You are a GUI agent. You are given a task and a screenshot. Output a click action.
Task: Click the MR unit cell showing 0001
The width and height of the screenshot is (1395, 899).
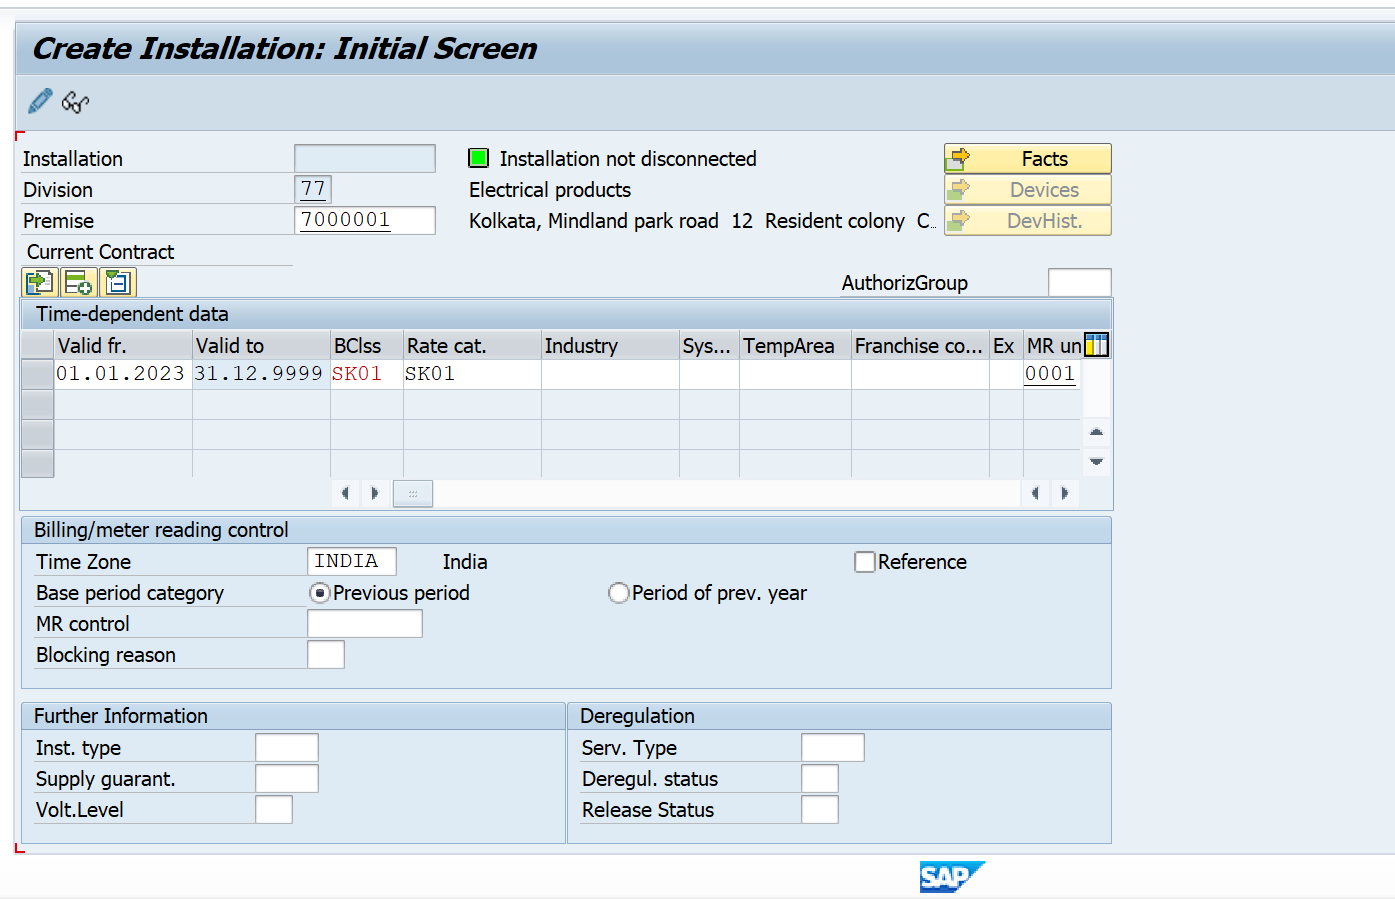[1050, 374]
